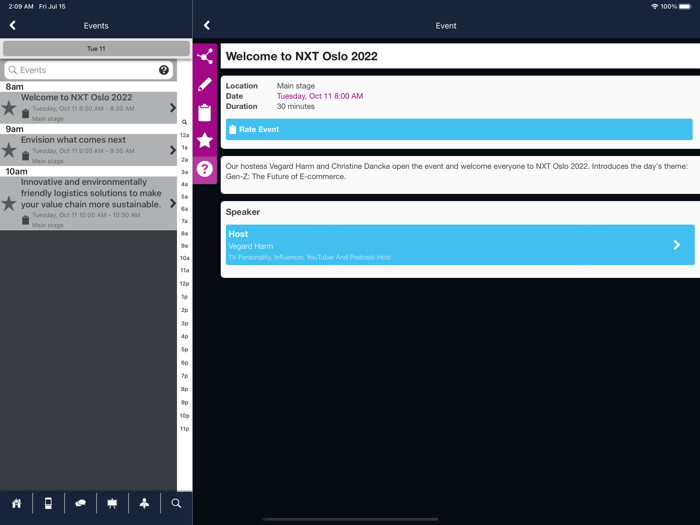Open the question mark help in magenta sidebar
Viewport: 700px width, 525px height.
(x=205, y=169)
